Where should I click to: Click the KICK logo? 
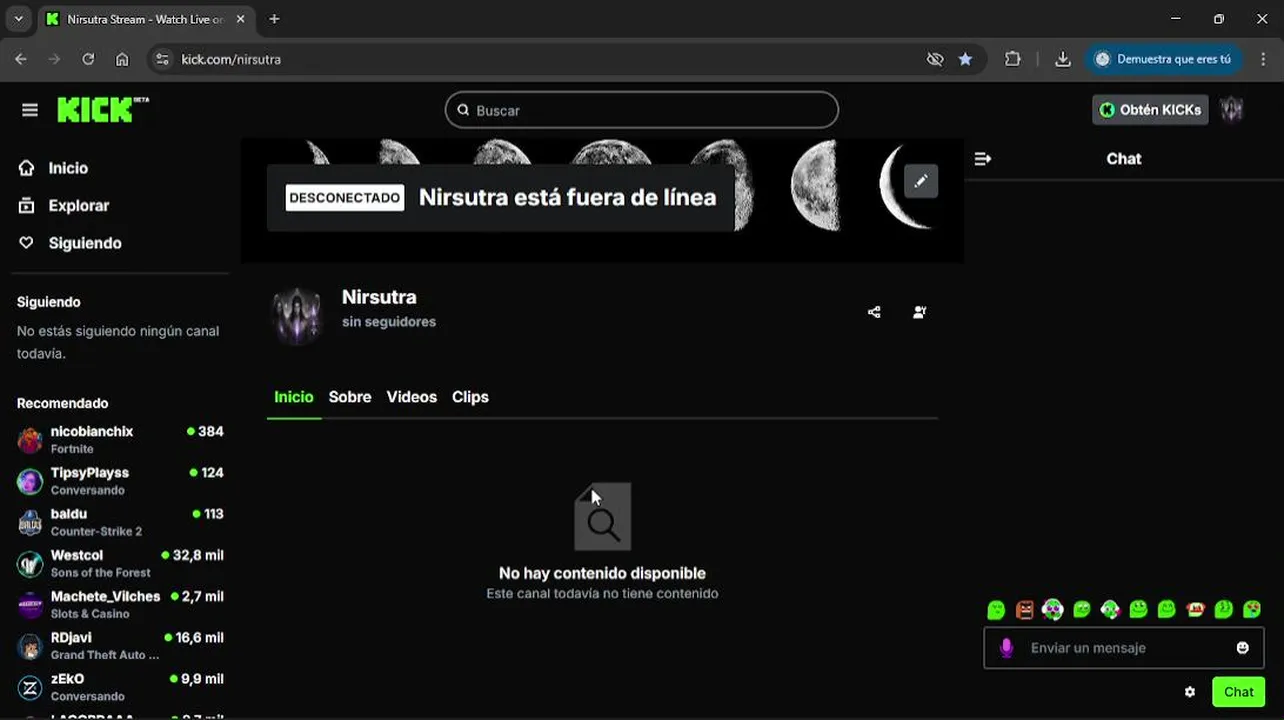[103, 109]
